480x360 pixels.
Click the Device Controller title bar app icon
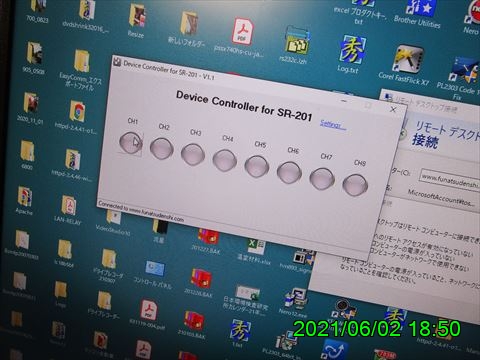[117, 61]
